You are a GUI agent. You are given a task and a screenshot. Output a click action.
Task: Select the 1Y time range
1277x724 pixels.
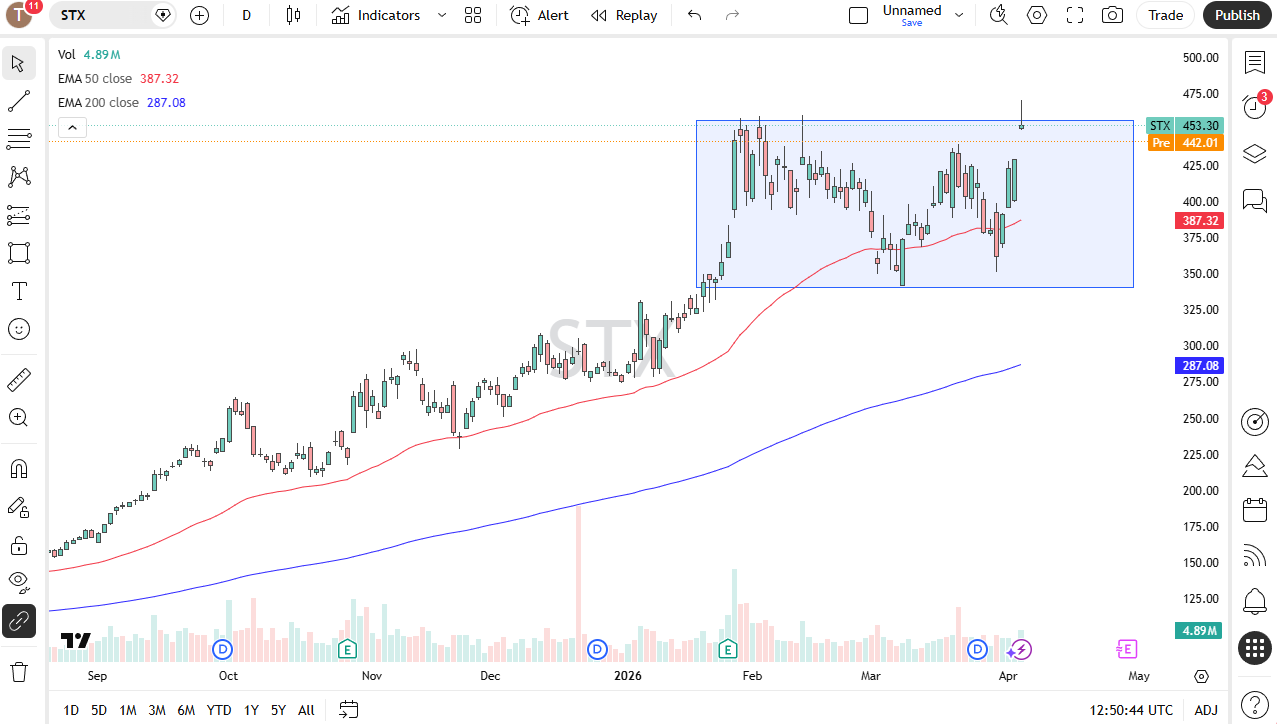pyautogui.click(x=251, y=710)
